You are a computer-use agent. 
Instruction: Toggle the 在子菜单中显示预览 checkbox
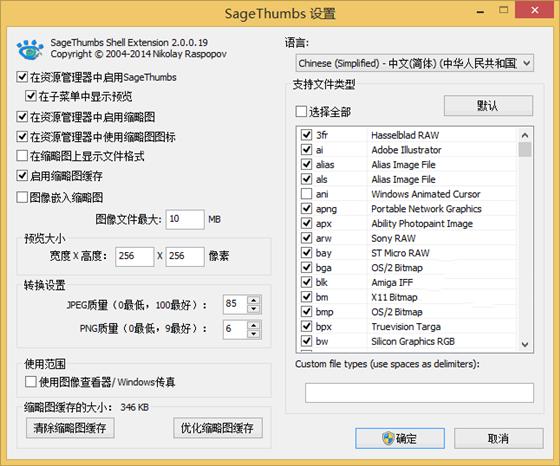[x=31, y=96]
